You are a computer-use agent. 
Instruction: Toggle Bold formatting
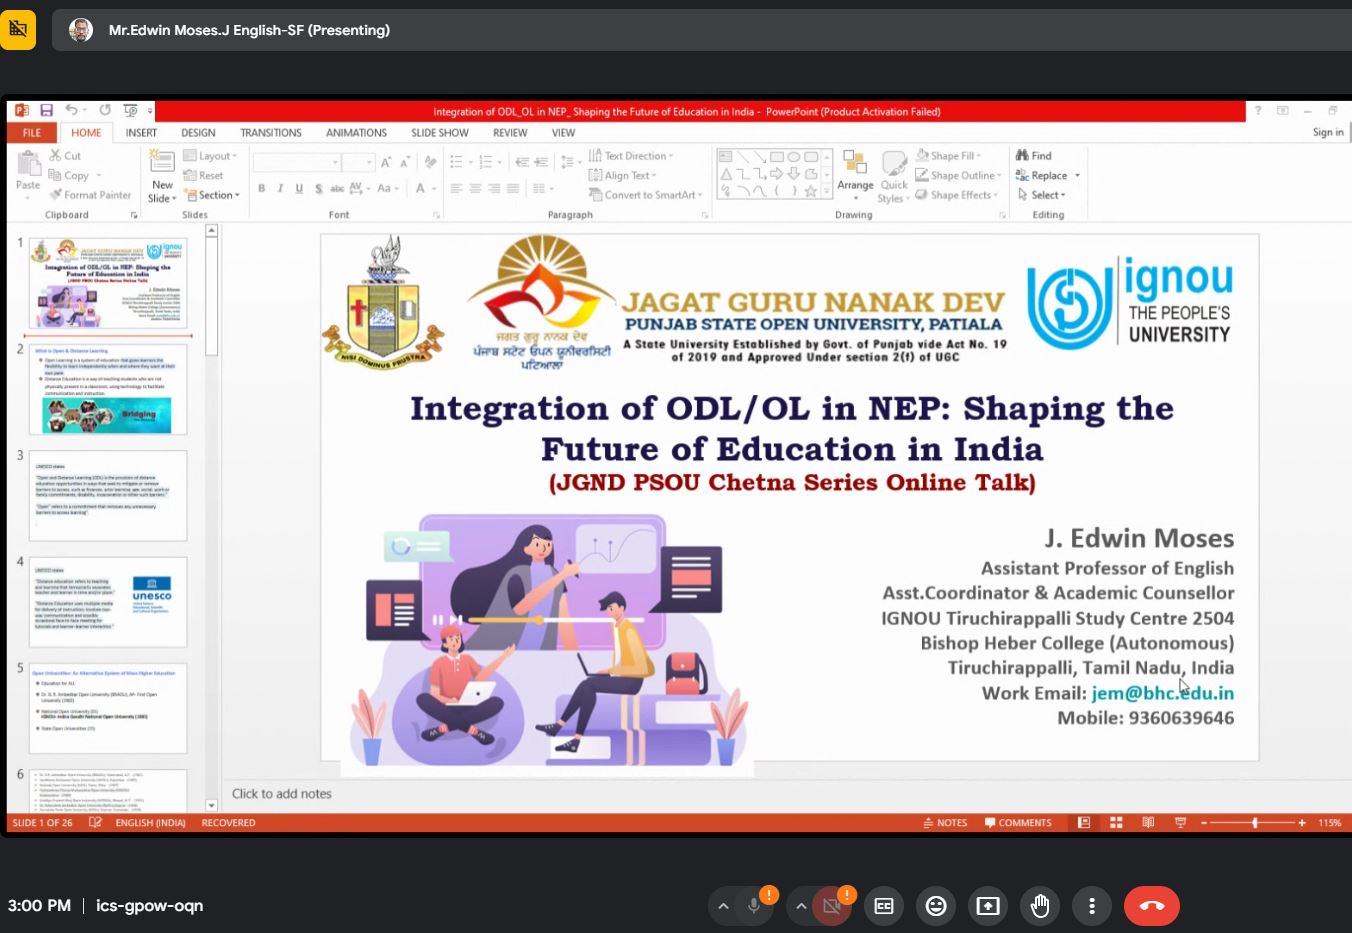262,188
